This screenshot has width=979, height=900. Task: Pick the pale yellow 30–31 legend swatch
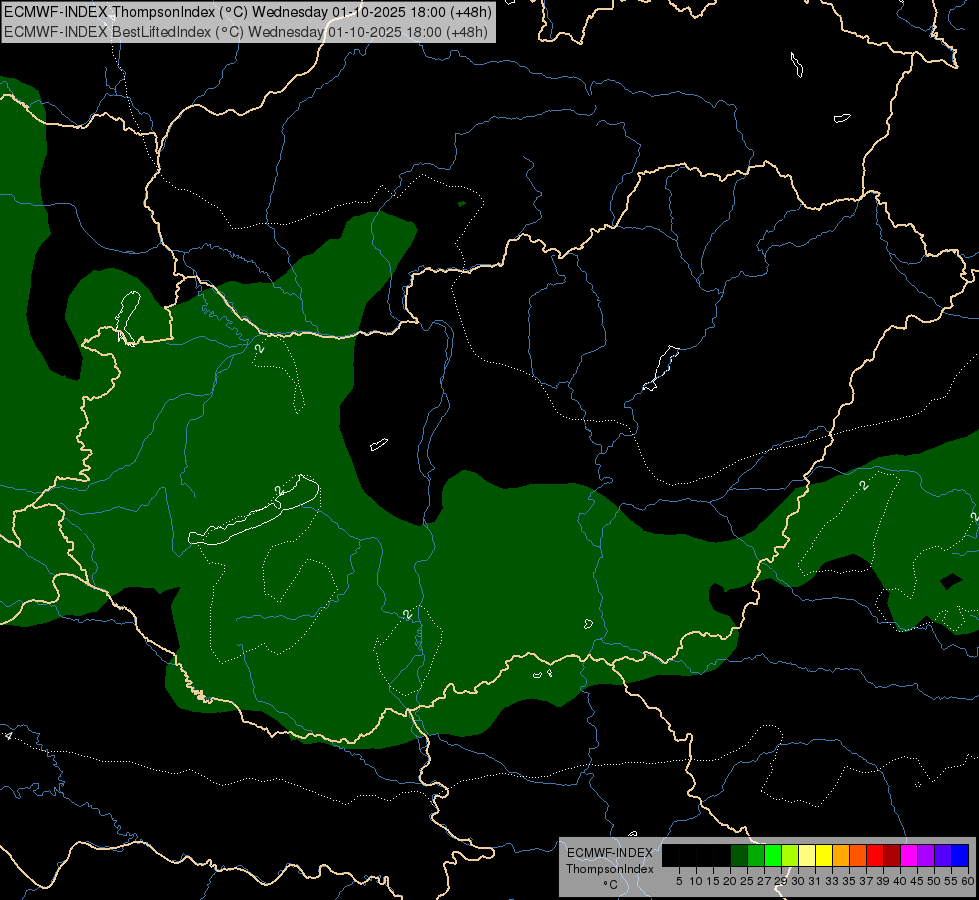[x=807, y=855]
